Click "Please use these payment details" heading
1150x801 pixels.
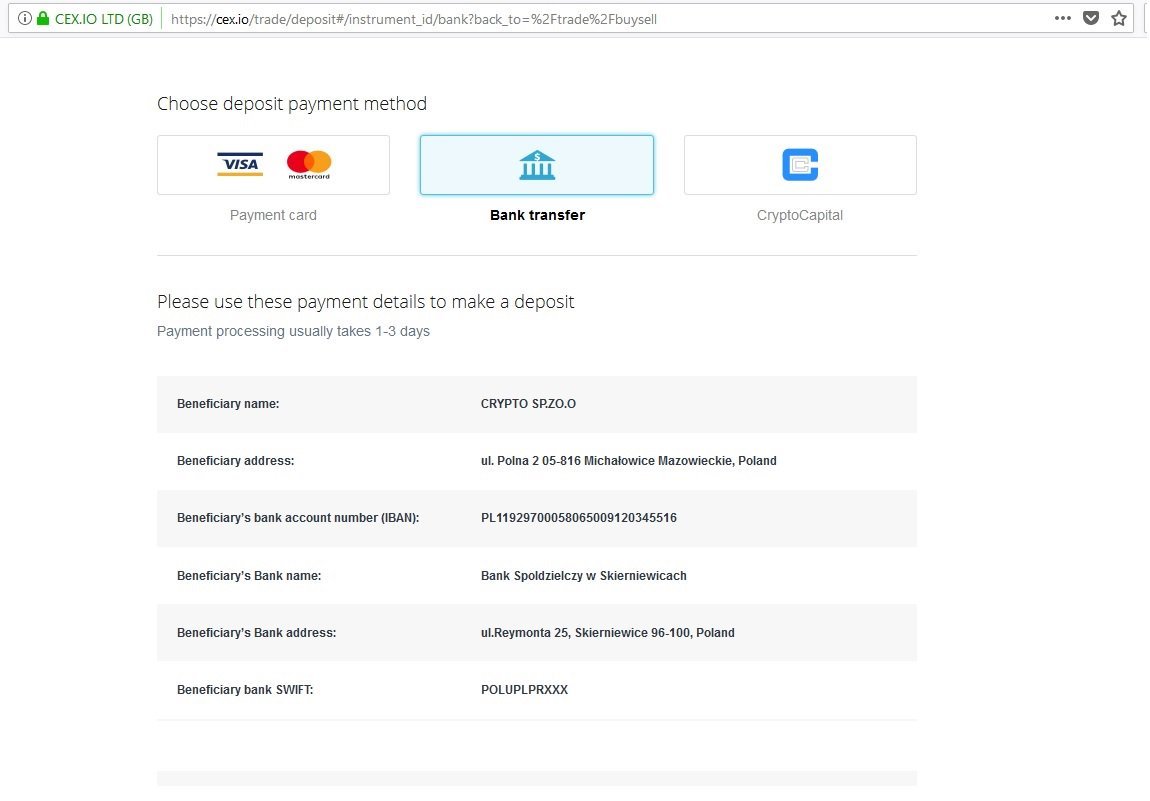365,301
